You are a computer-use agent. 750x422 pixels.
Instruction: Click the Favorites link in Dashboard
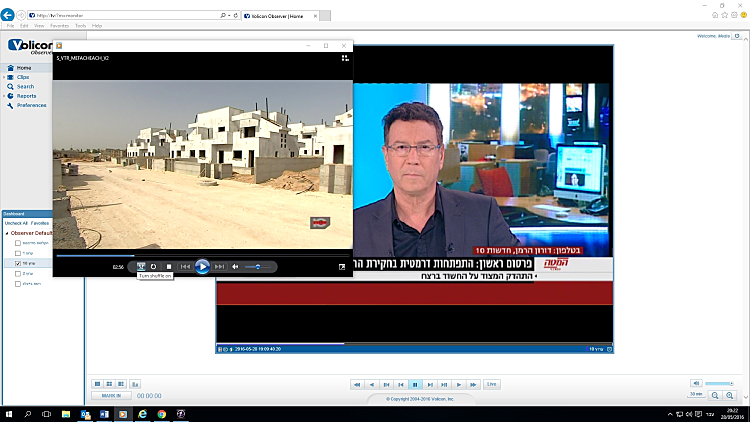tap(40, 223)
